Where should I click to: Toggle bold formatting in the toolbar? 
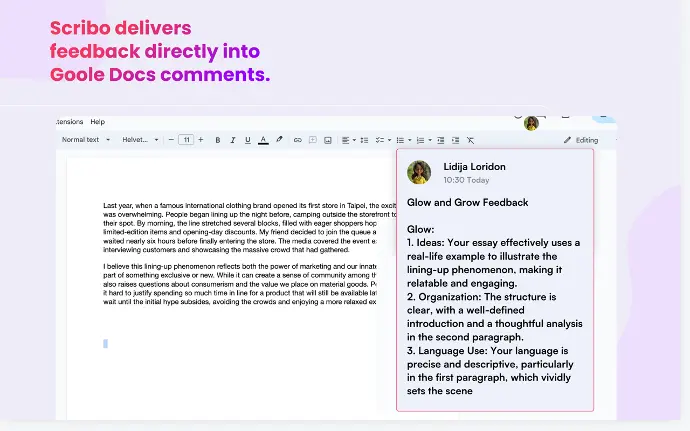tap(218, 140)
